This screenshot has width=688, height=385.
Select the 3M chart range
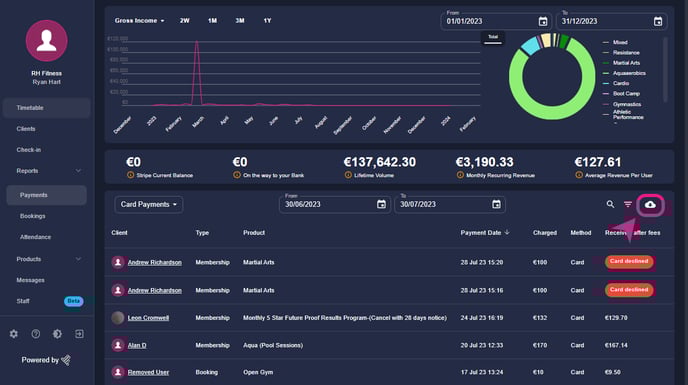240,21
